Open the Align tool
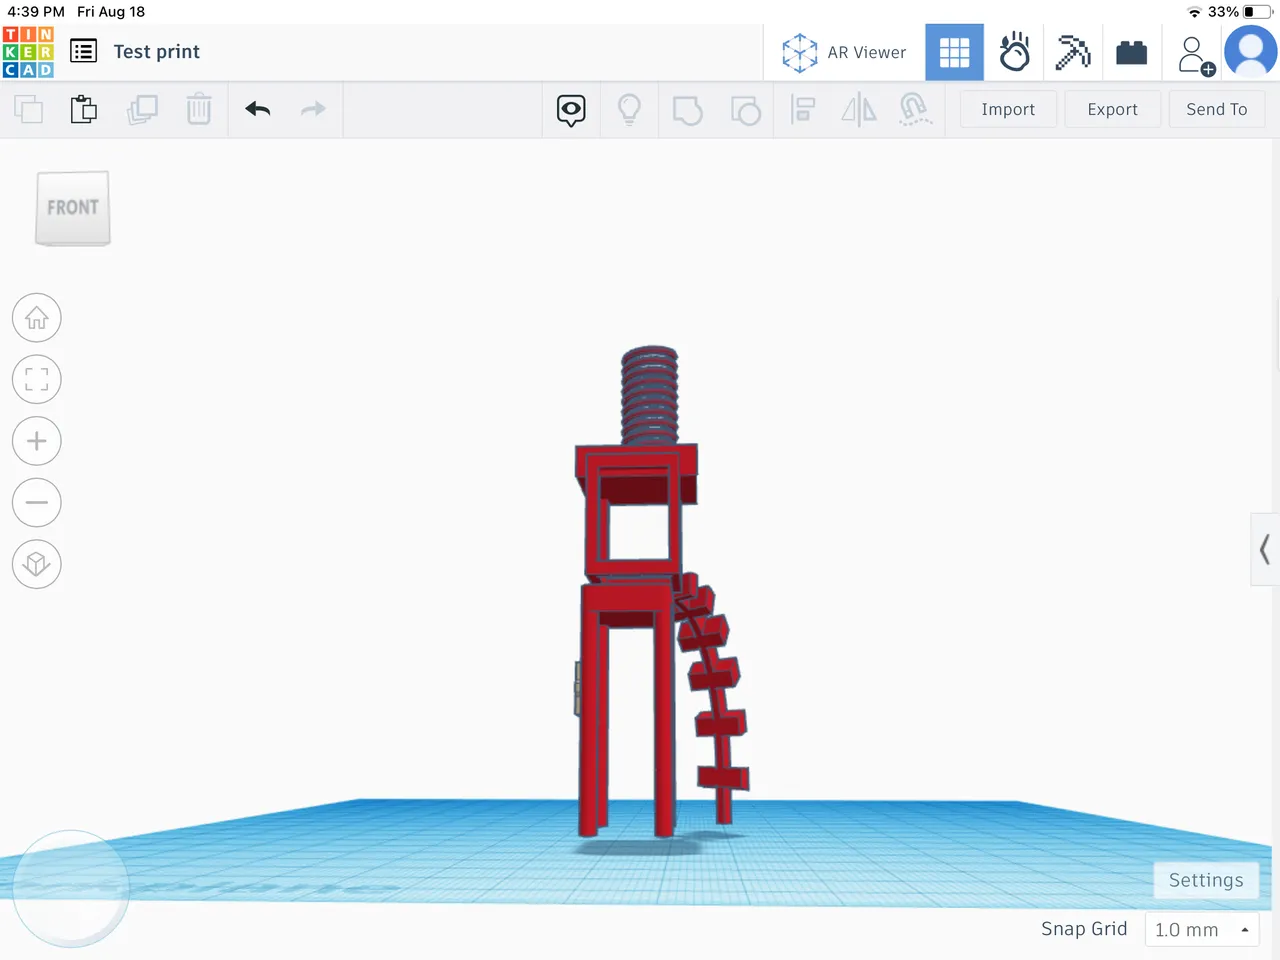Viewport: 1280px width, 960px height. (x=802, y=109)
